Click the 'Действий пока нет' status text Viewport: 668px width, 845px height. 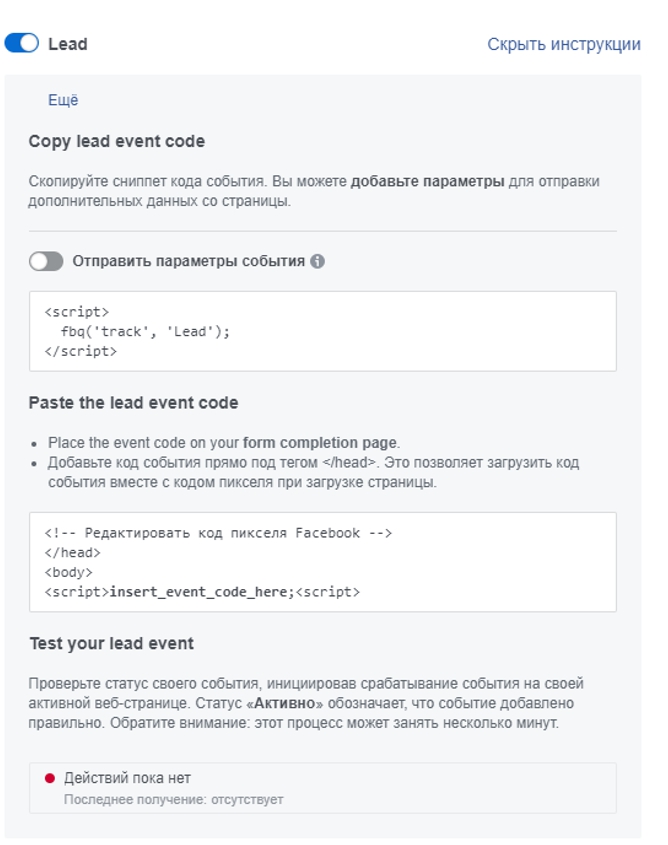(x=127, y=778)
